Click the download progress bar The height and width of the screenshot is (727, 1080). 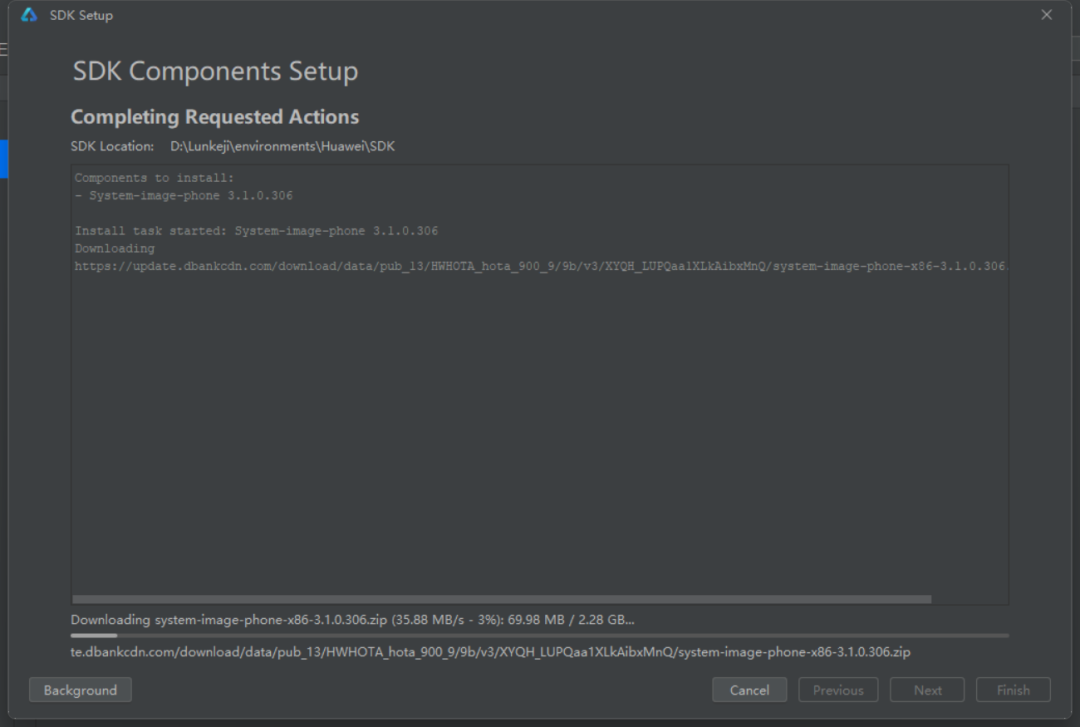[x=540, y=635]
